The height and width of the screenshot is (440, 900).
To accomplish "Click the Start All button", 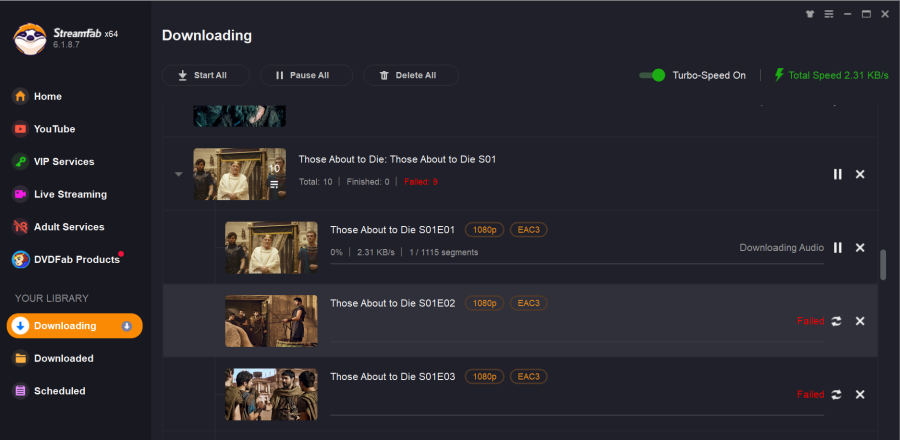I will 205,75.
